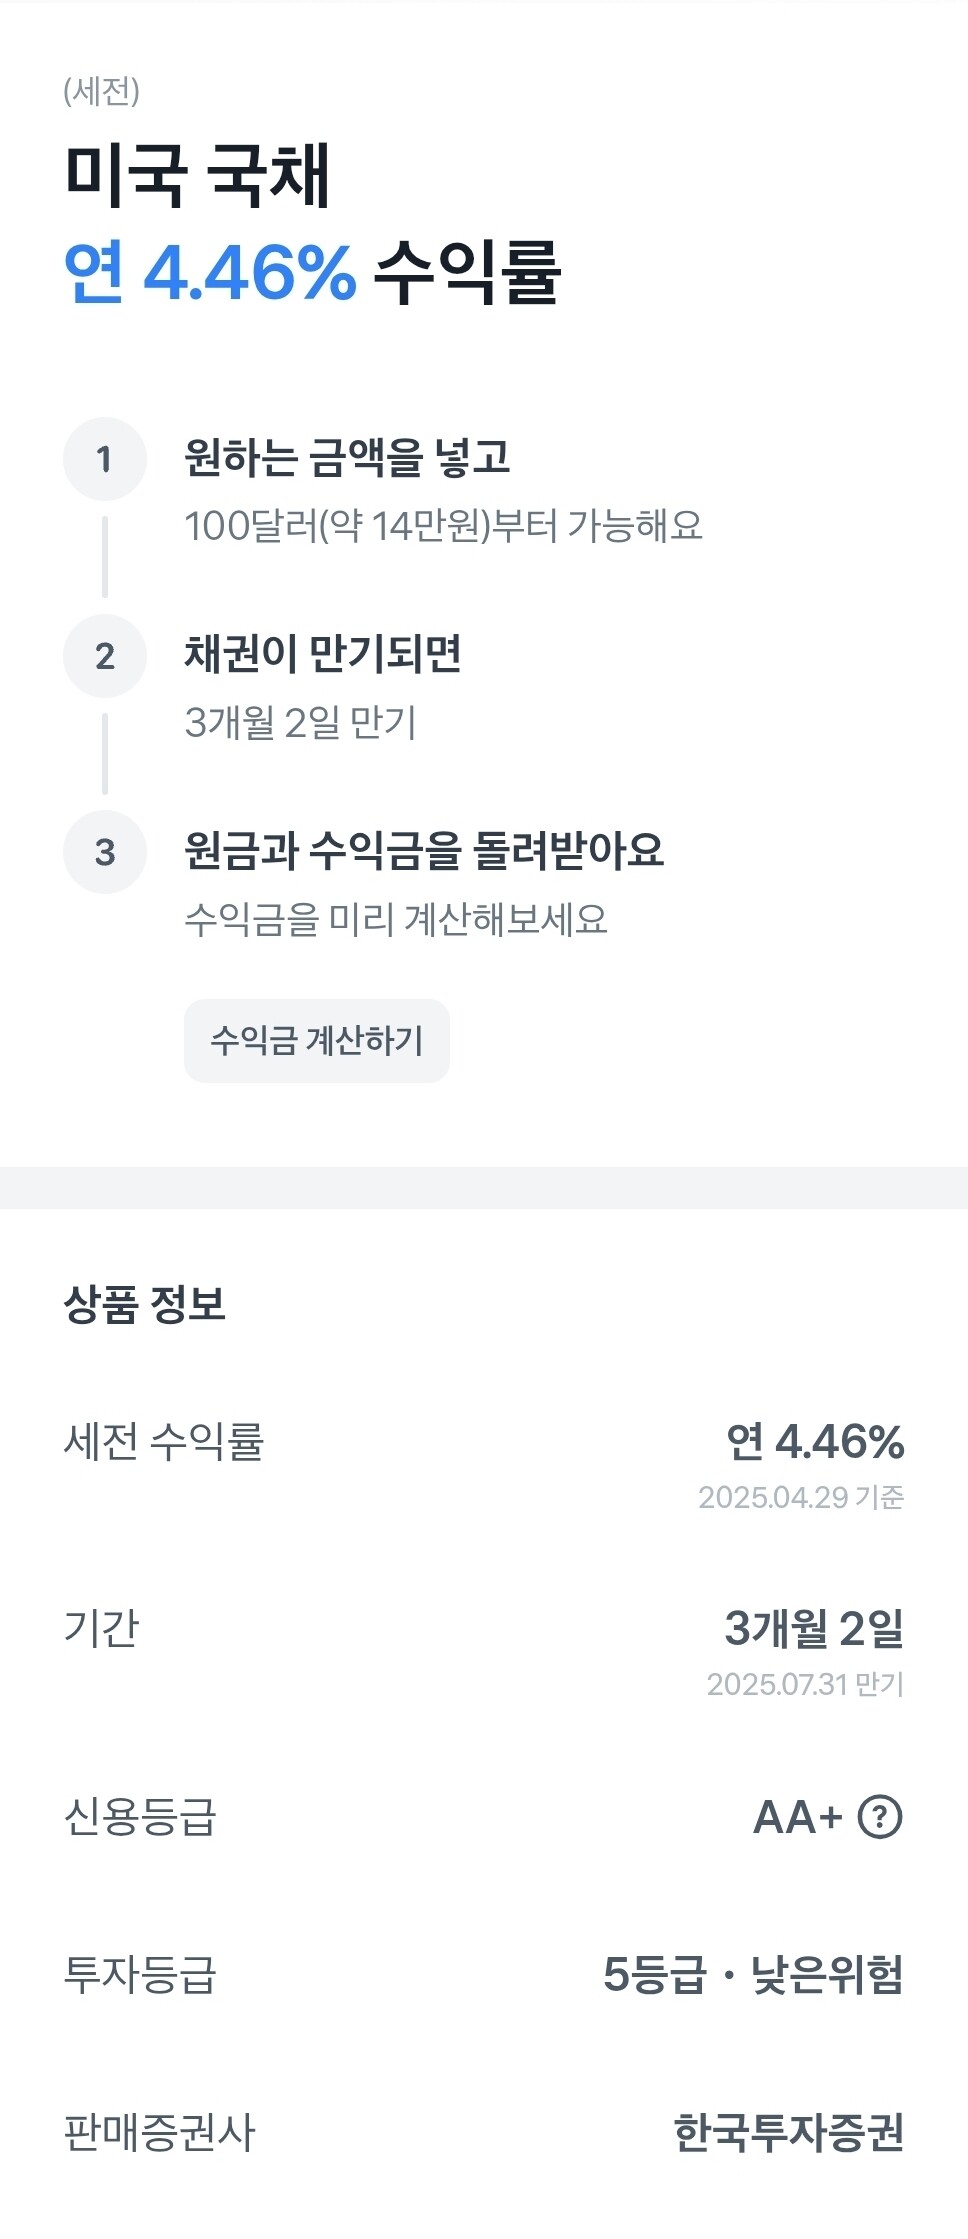Screen dimensions: 968x2239
Task: Select the 채권이 만기되면 step heading
Action: 322,654
